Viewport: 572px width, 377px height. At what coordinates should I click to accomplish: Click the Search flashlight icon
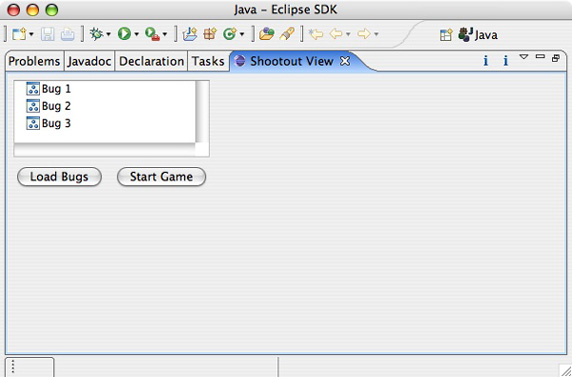pyautogui.click(x=287, y=34)
